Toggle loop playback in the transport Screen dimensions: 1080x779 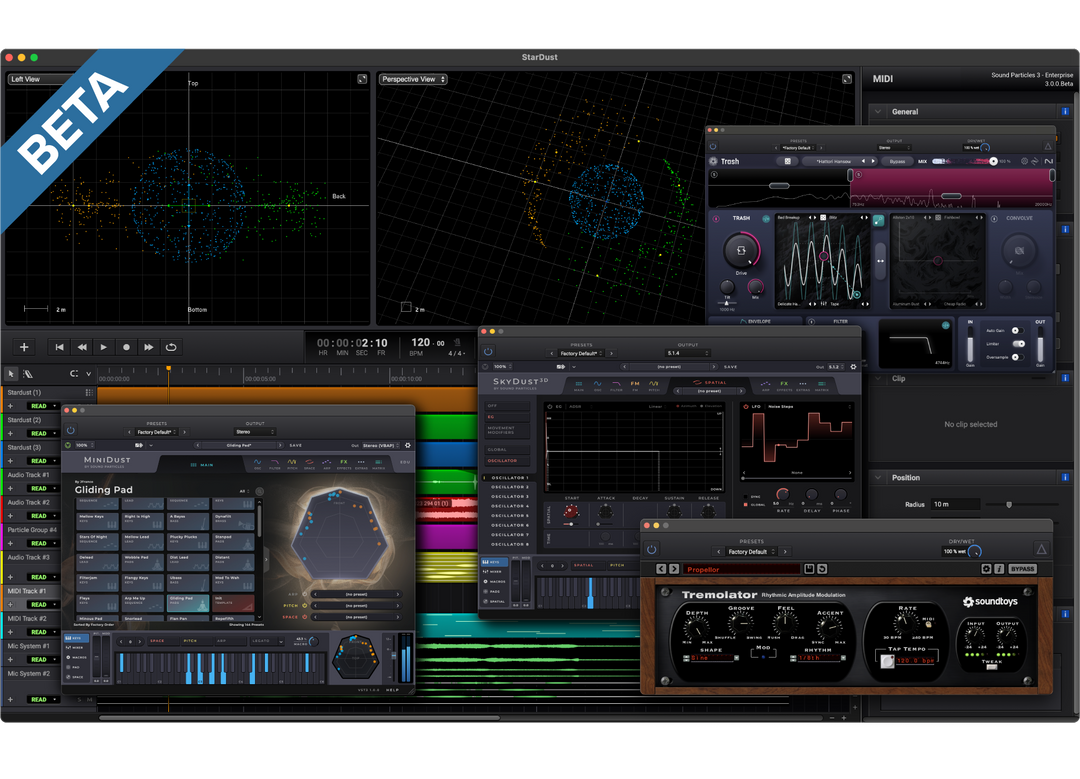click(x=172, y=347)
